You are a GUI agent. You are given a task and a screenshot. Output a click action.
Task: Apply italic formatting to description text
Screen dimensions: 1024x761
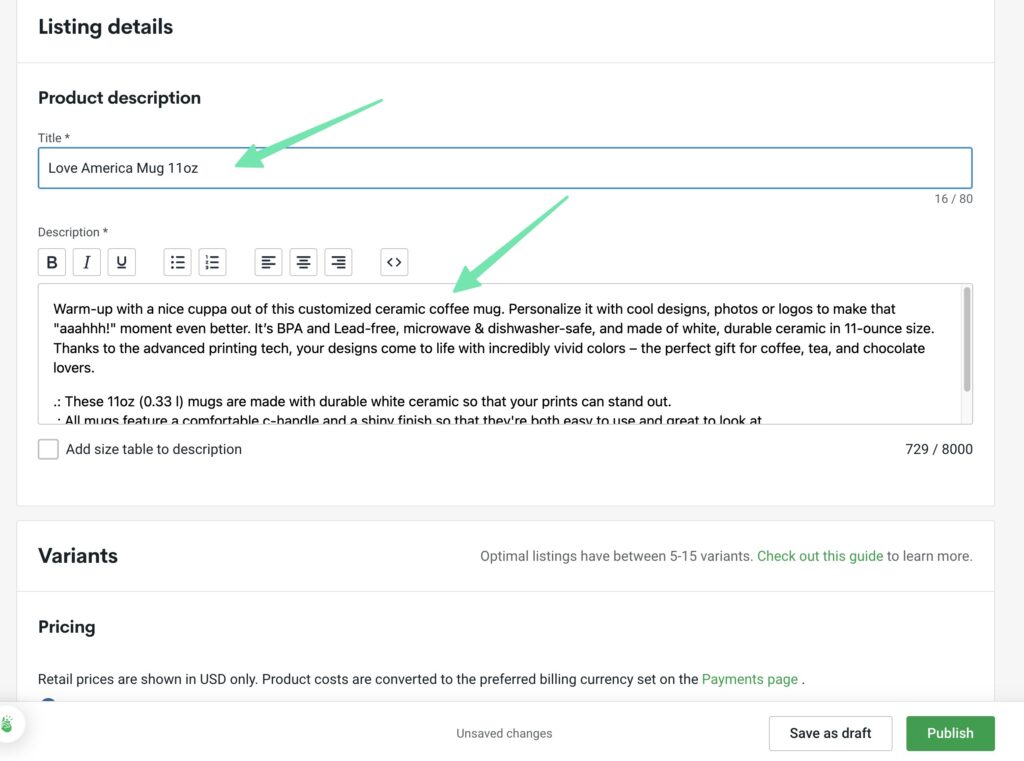click(87, 262)
